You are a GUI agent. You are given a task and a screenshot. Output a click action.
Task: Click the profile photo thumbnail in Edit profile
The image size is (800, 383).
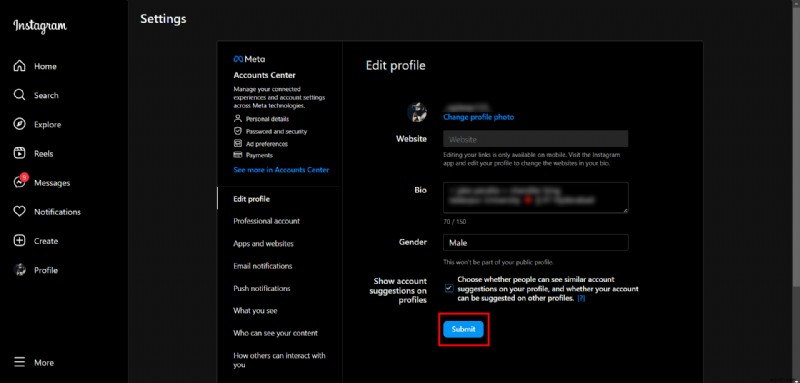click(x=417, y=112)
